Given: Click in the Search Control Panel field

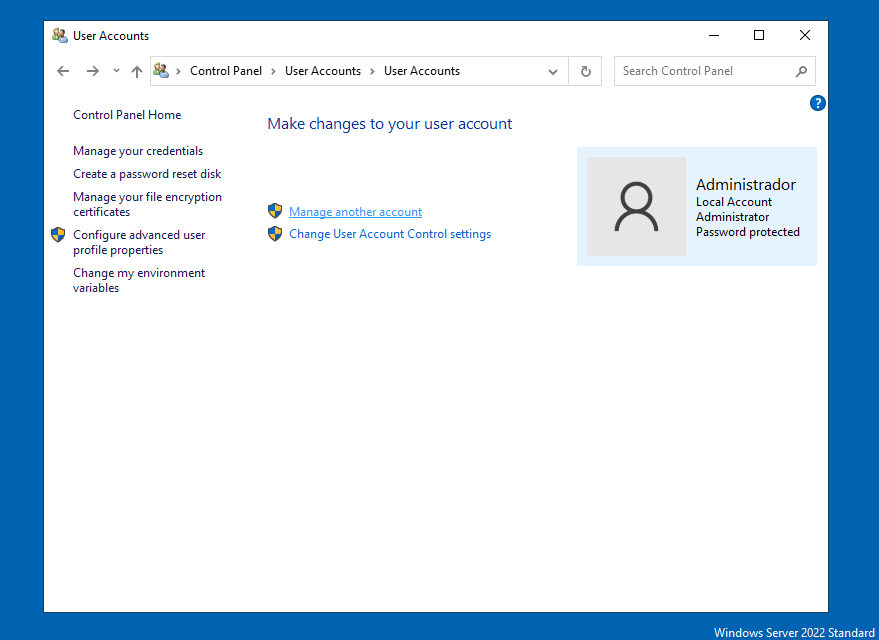Looking at the screenshot, I should tap(700, 71).
